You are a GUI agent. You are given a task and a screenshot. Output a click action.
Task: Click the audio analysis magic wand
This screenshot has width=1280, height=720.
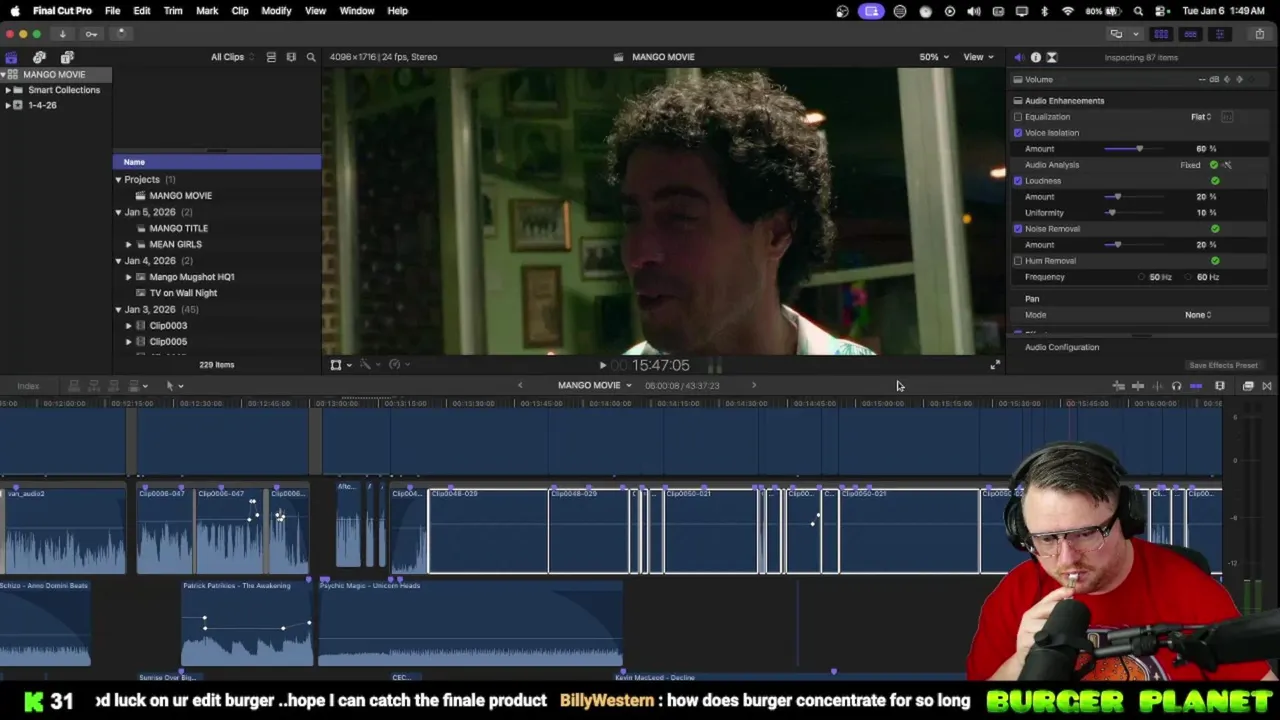pos(1227,165)
